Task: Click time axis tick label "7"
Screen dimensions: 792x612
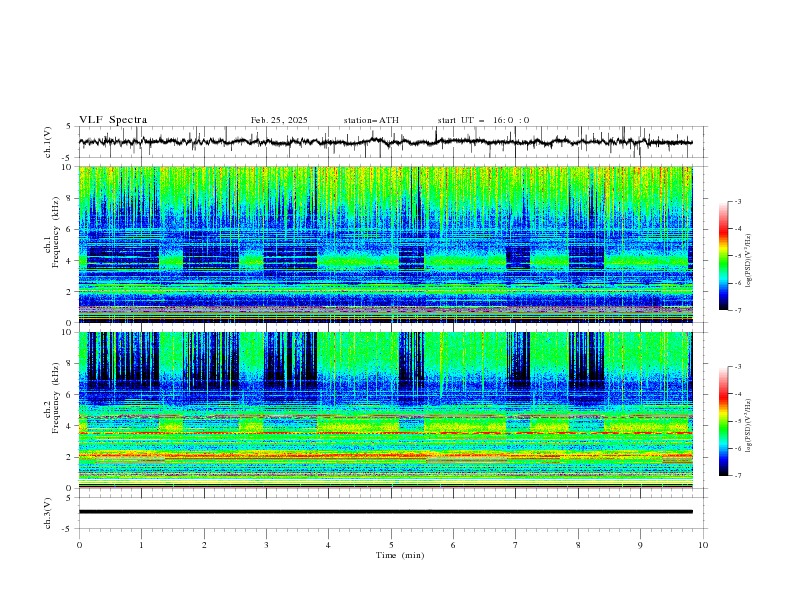Action: point(516,545)
